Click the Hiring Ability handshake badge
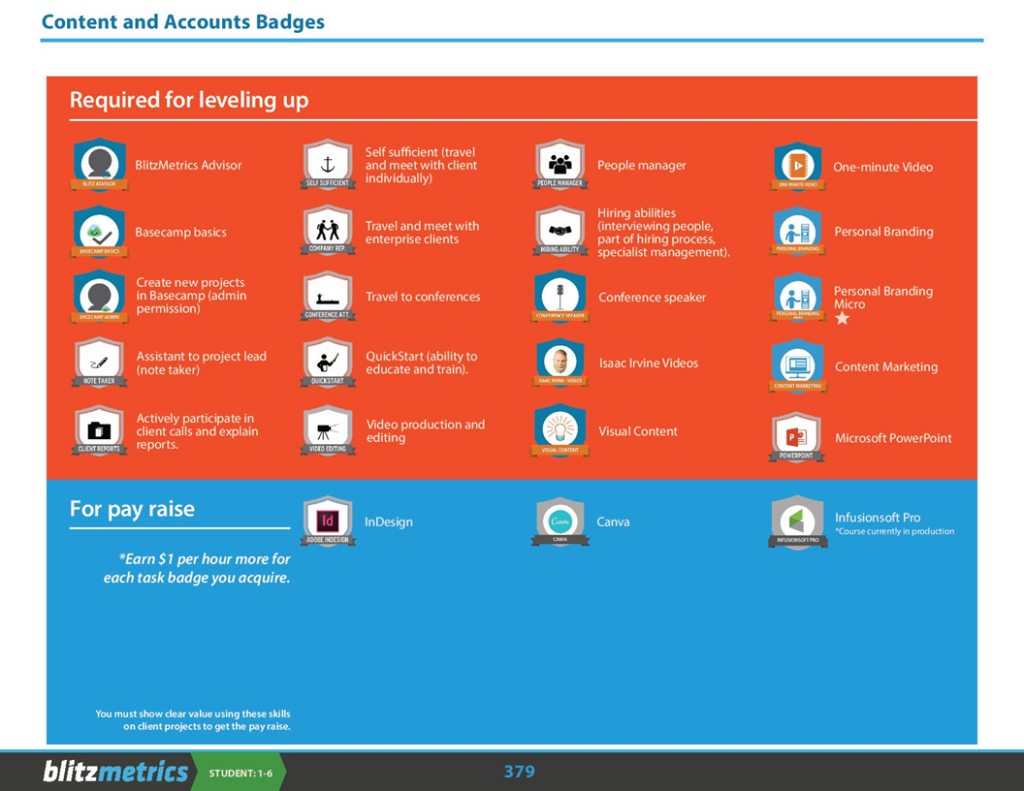The image size is (1024, 791). 560,232
